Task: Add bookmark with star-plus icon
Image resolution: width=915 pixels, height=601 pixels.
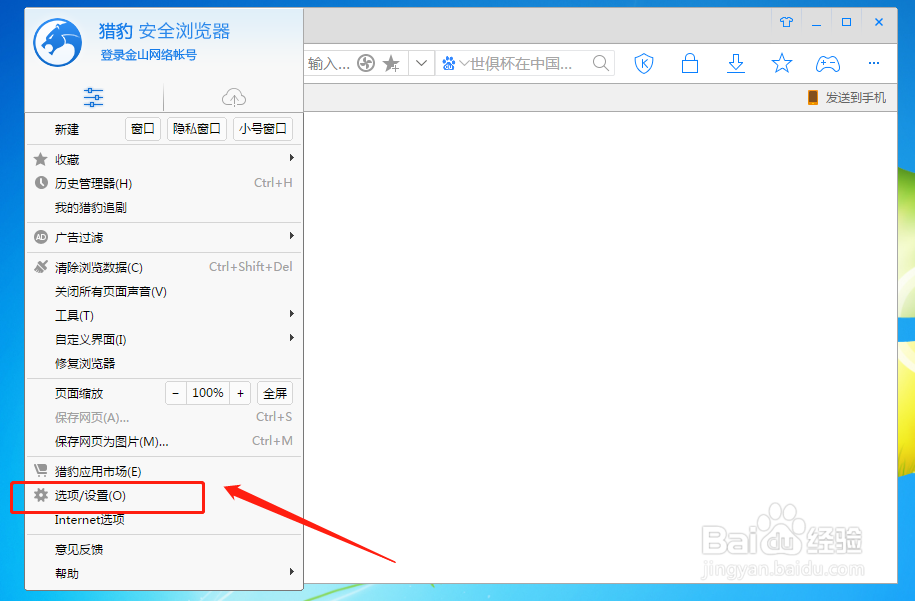Action: (x=391, y=63)
